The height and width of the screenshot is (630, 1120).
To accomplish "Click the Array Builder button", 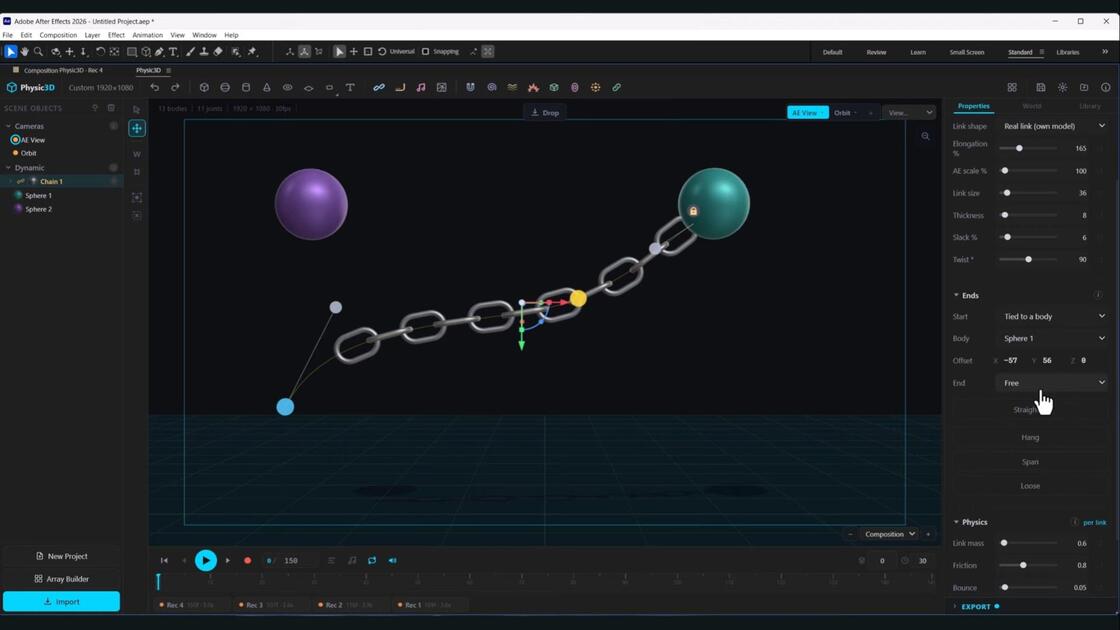I will 61,579.
